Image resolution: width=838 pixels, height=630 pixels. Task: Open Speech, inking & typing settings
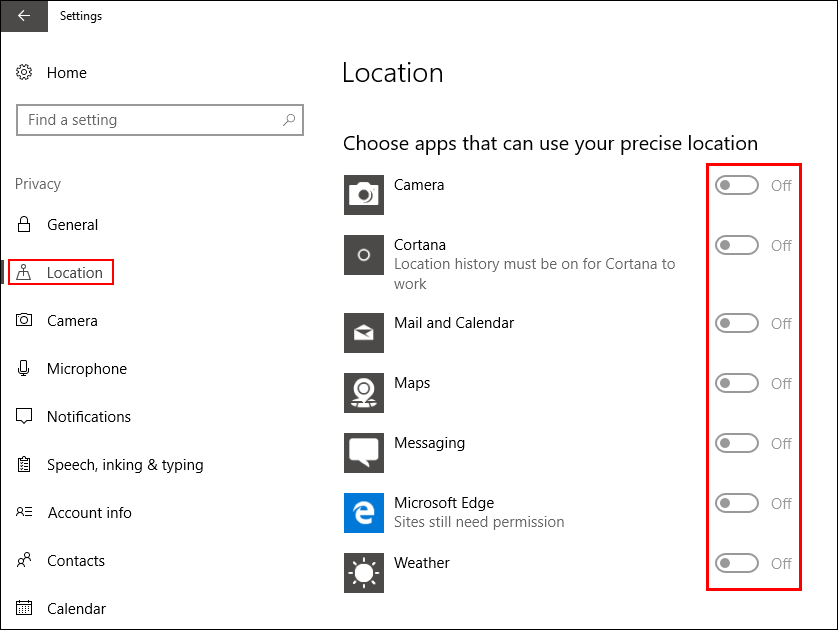click(x=125, y=465)
